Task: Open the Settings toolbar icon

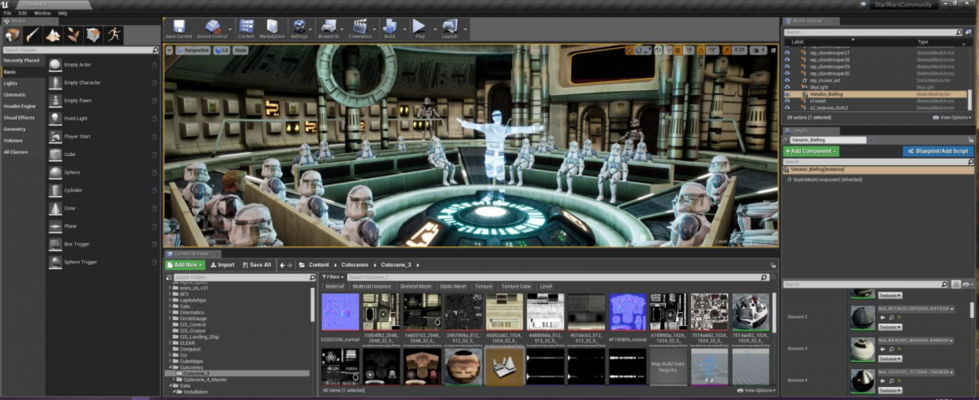Action: (x=299, y=29)
